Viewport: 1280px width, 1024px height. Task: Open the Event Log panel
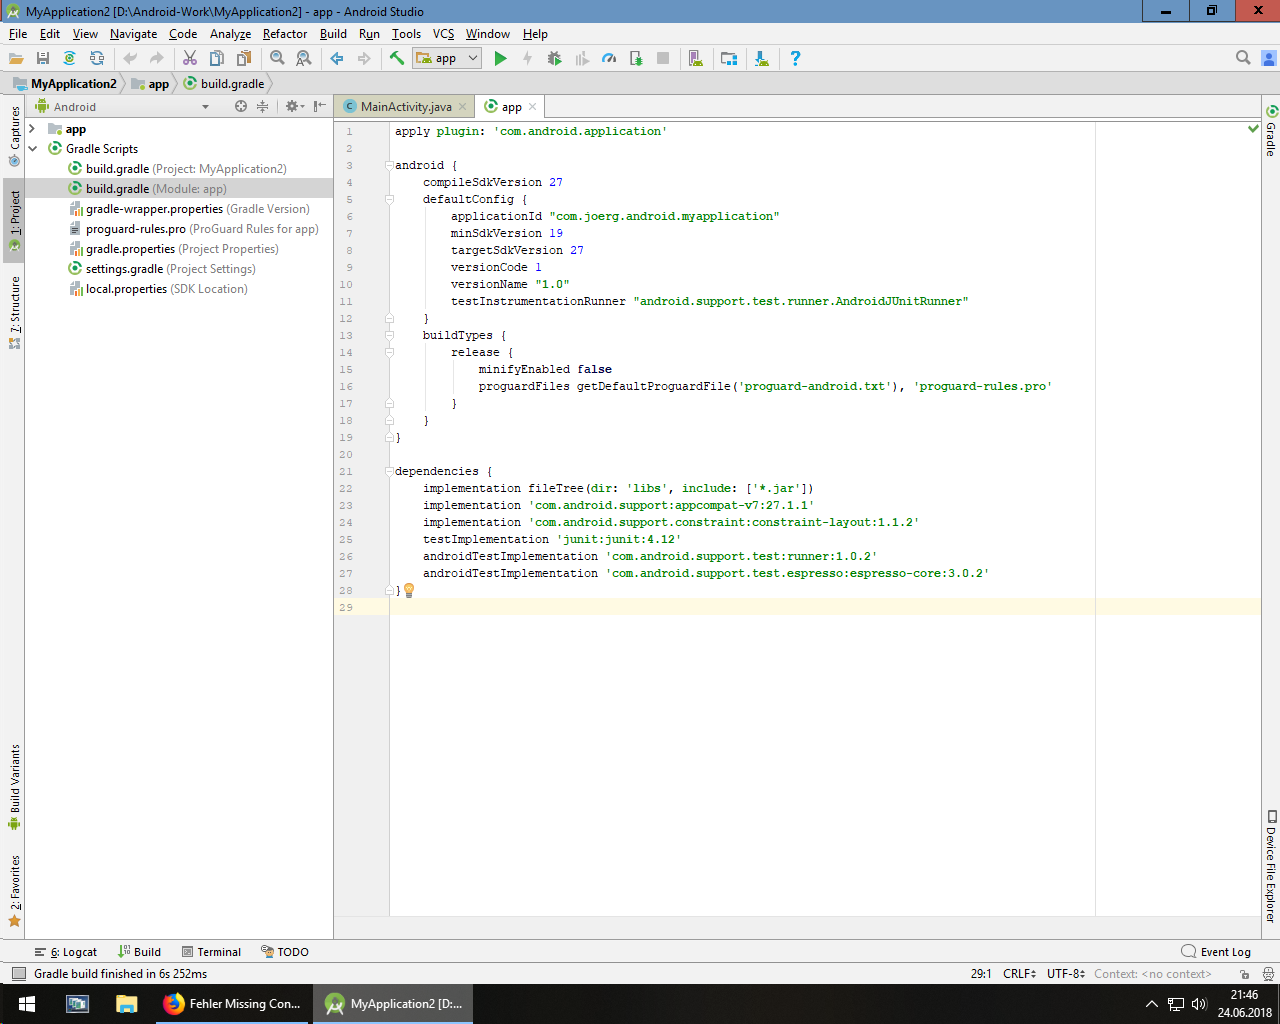point(1216,952)
